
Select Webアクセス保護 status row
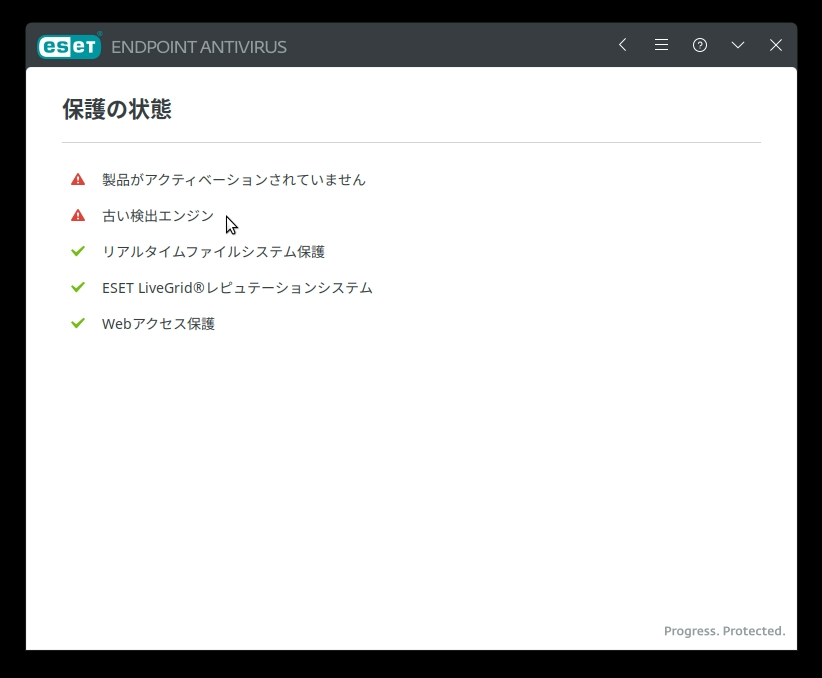point(158,324)
